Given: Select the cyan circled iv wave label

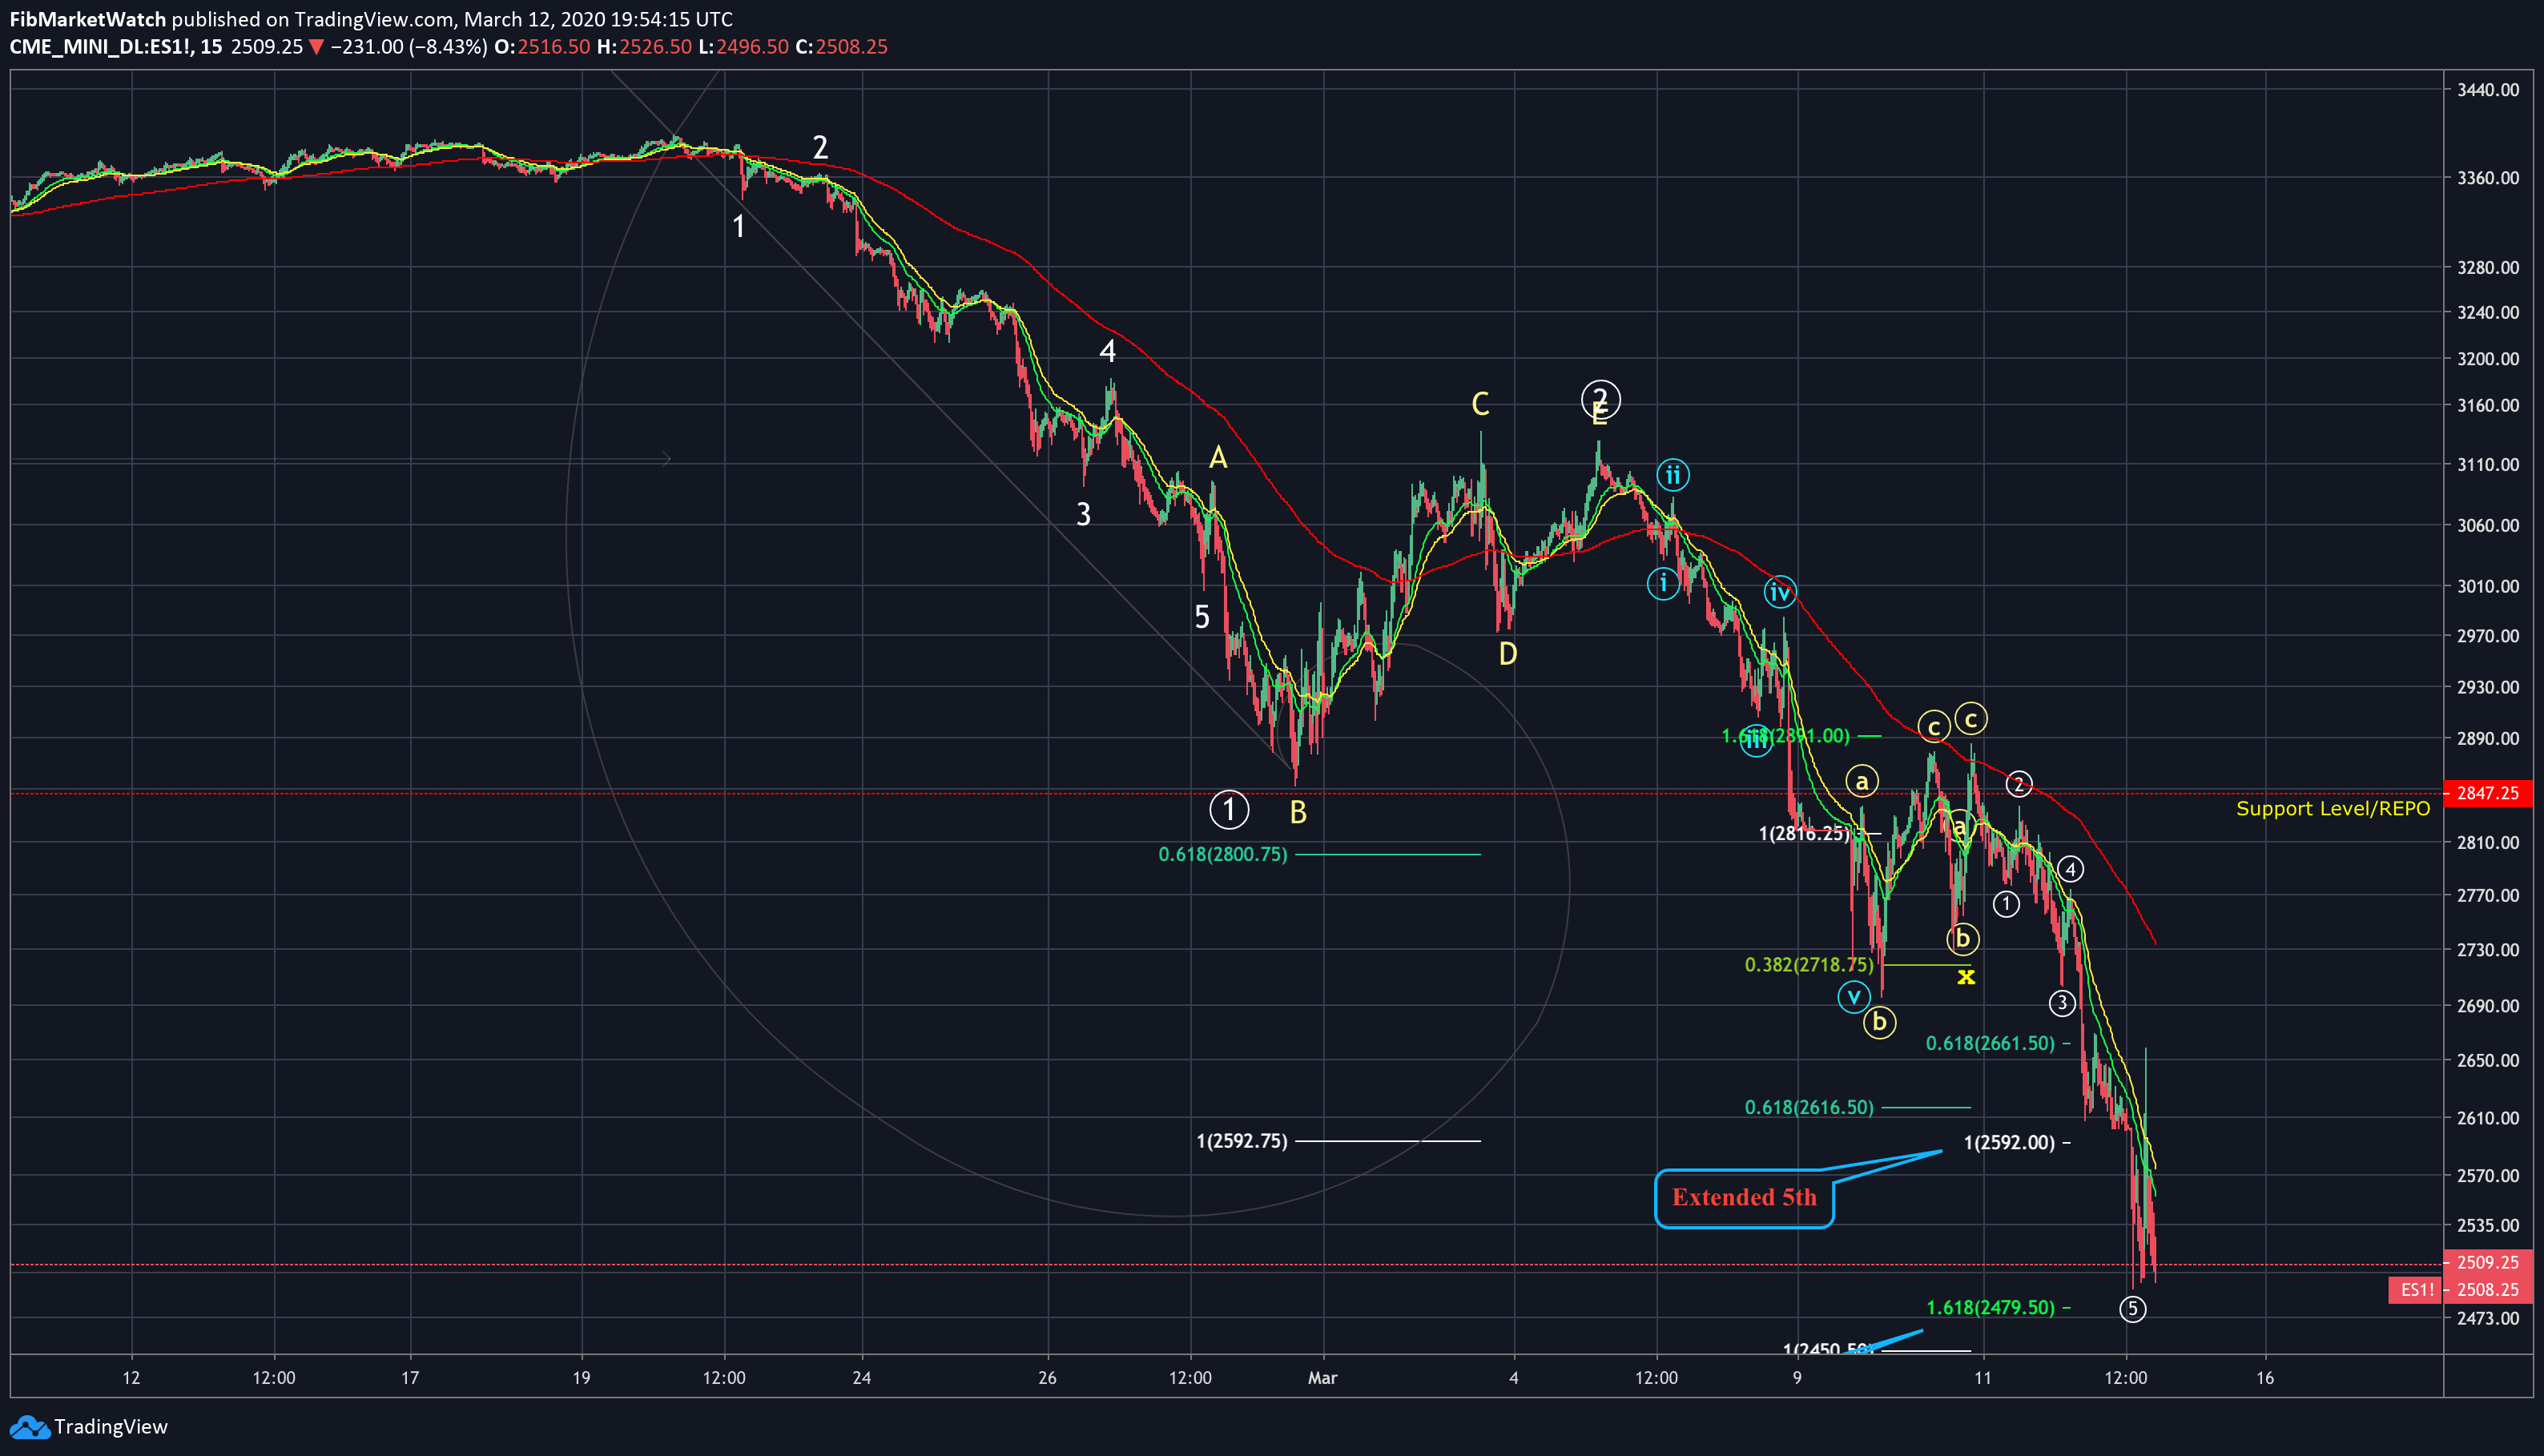Looking at the screenshot, I should pyautogui.click(x=1780, y=593).
